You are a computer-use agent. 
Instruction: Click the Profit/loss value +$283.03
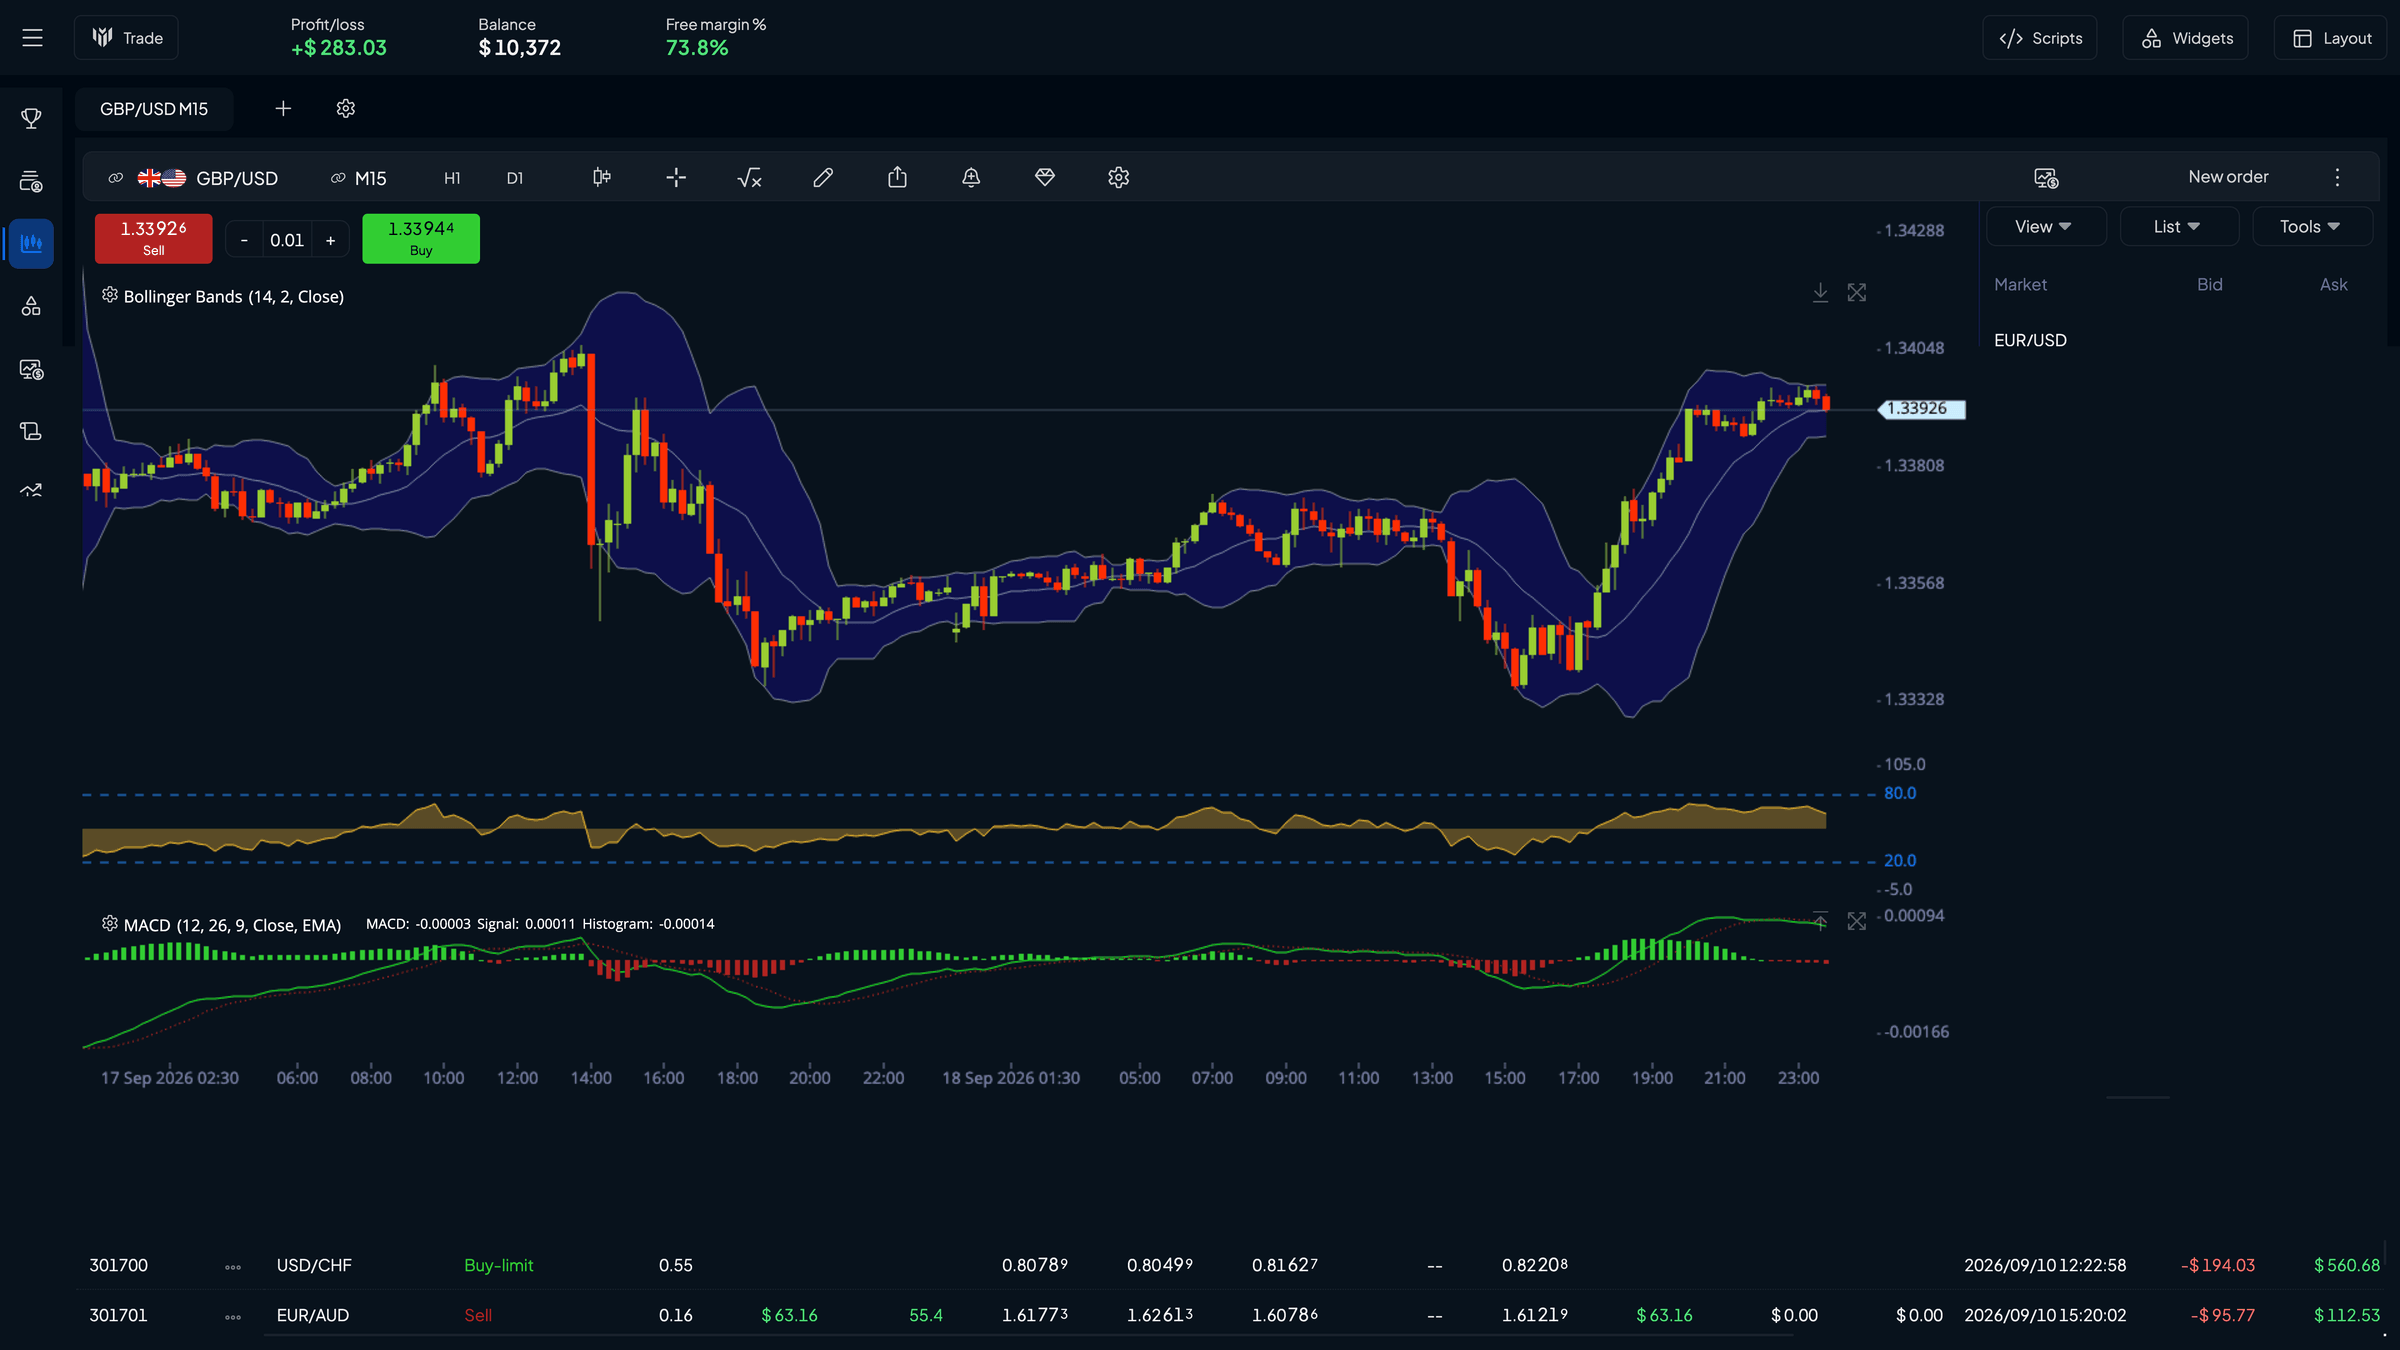point(338,48)
